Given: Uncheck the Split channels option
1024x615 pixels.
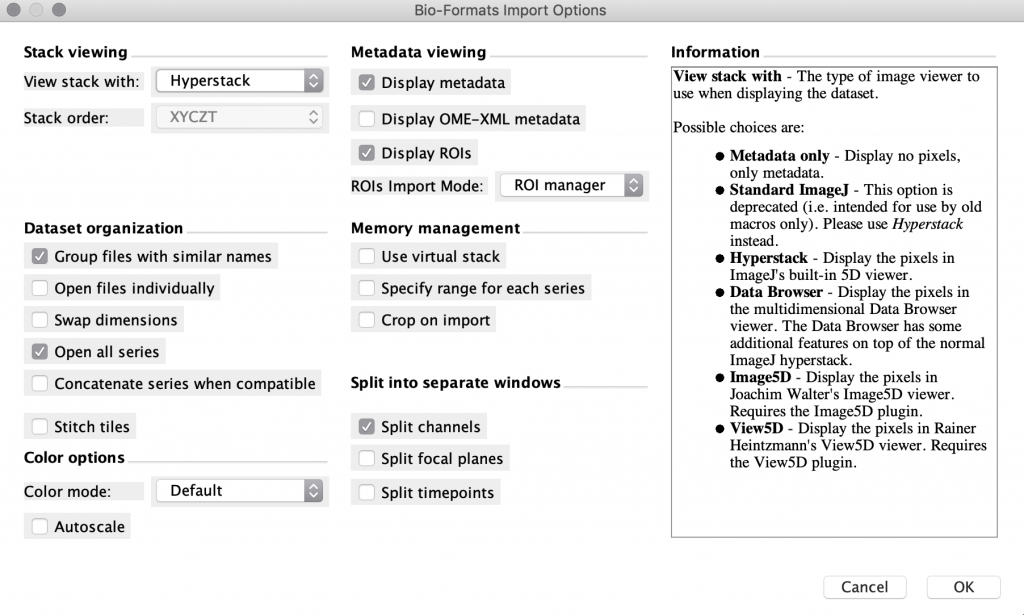Looking at the screenshot, I should [x=366, y=427].
